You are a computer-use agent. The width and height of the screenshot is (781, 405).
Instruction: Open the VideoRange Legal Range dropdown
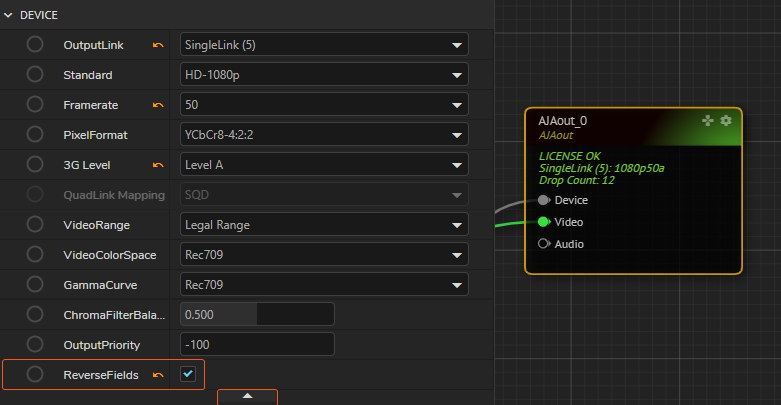tap(324, 225)
